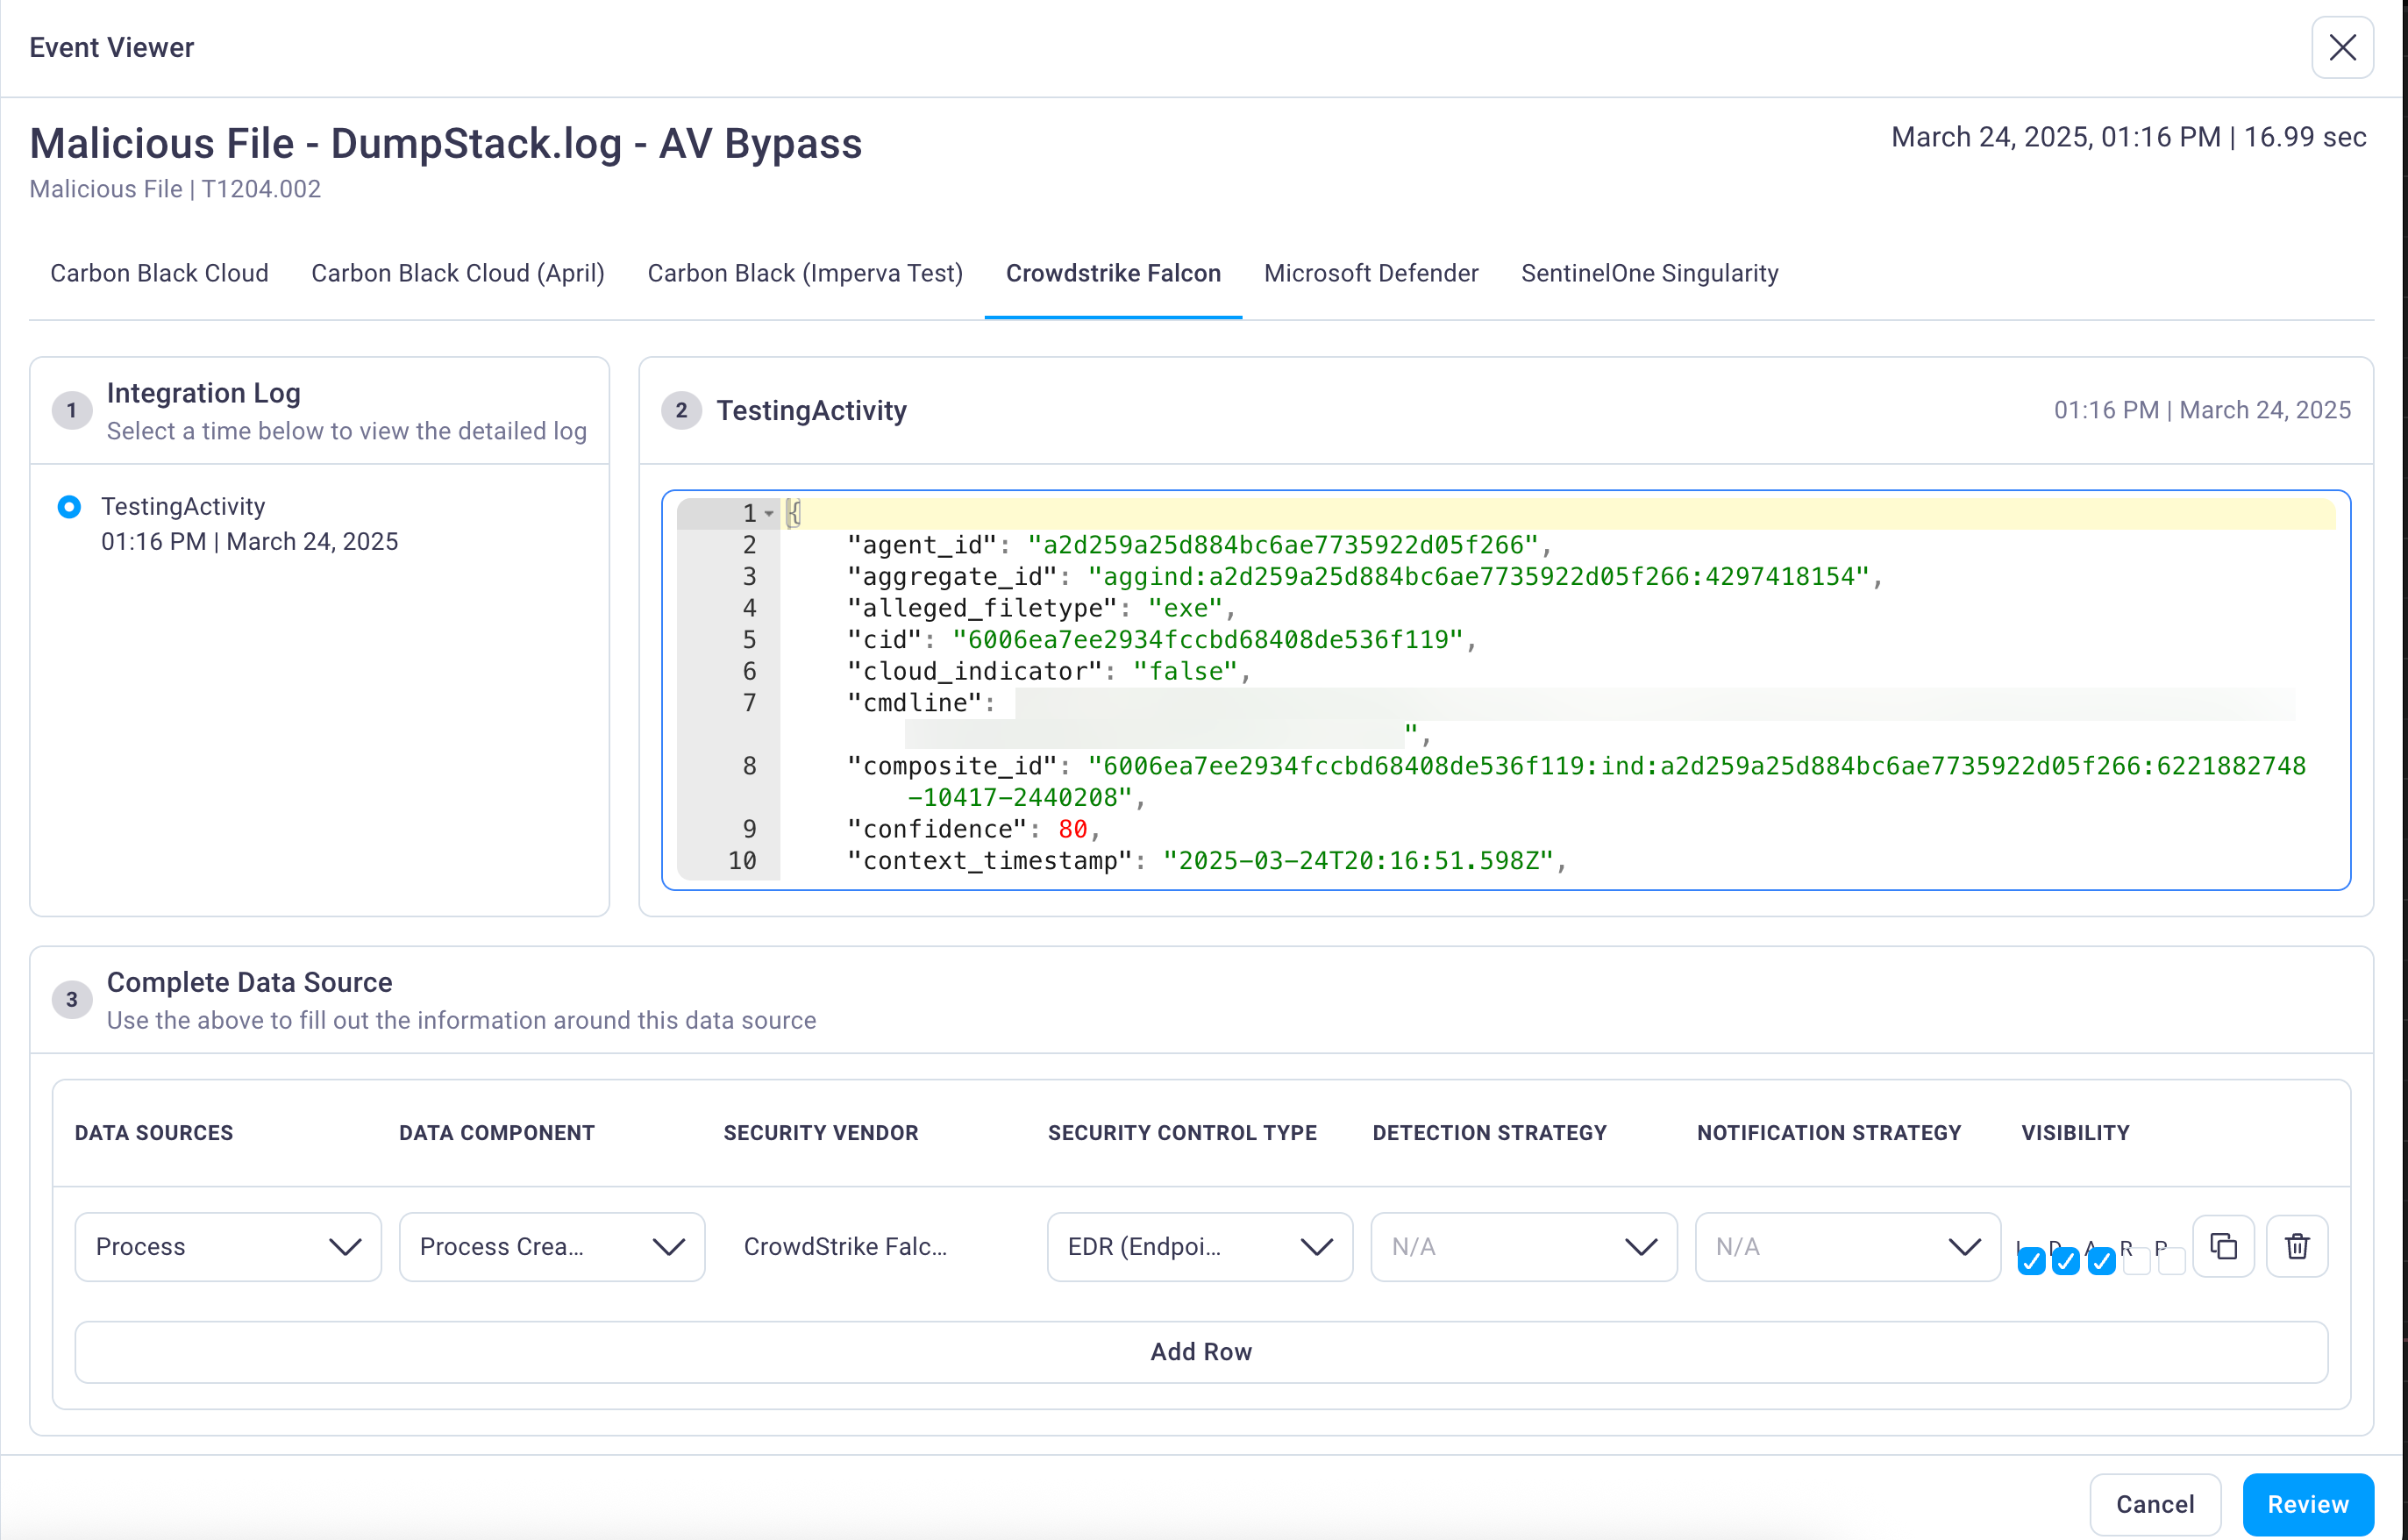Uncheck the D visibility checkbox
This screenshot has height=1540, width=2408.
(x=2065, y=1261)
